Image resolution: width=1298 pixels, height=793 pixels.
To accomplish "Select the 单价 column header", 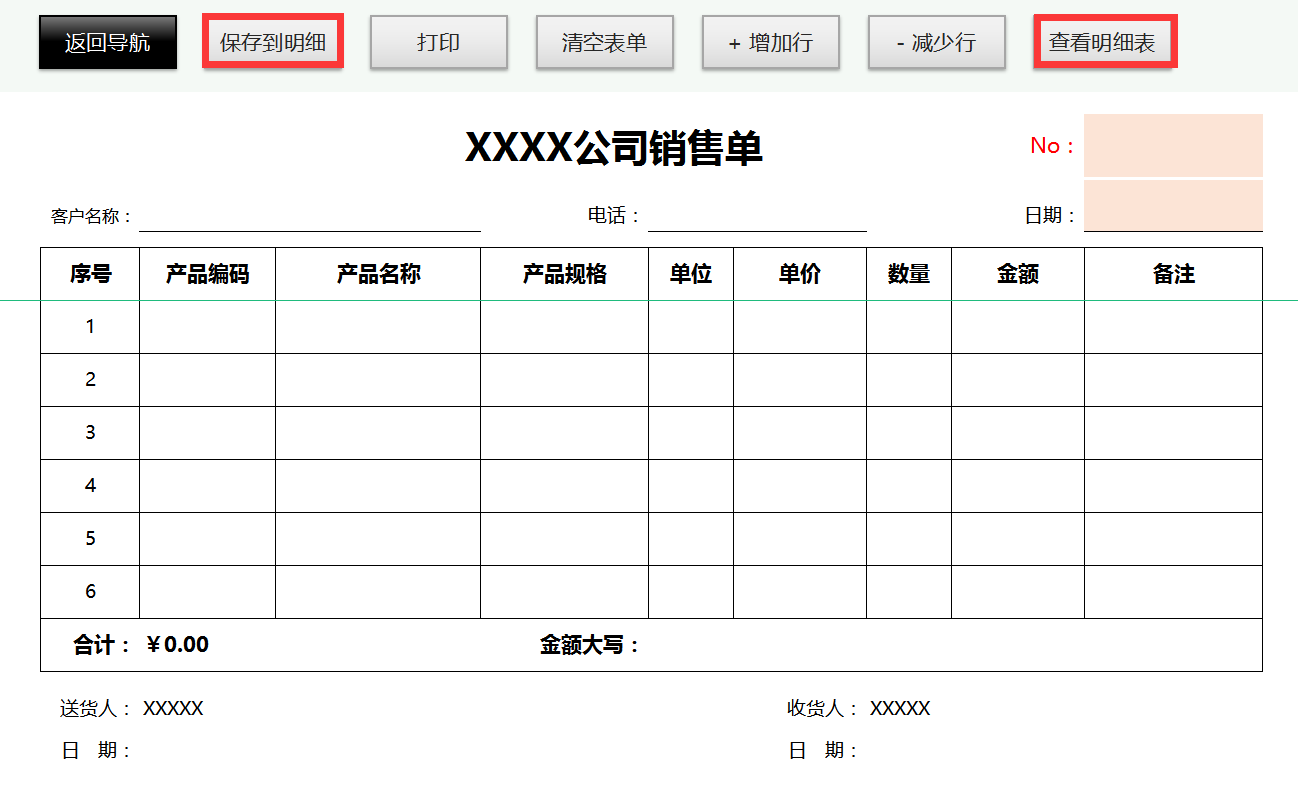I will (x=800, y=274).
